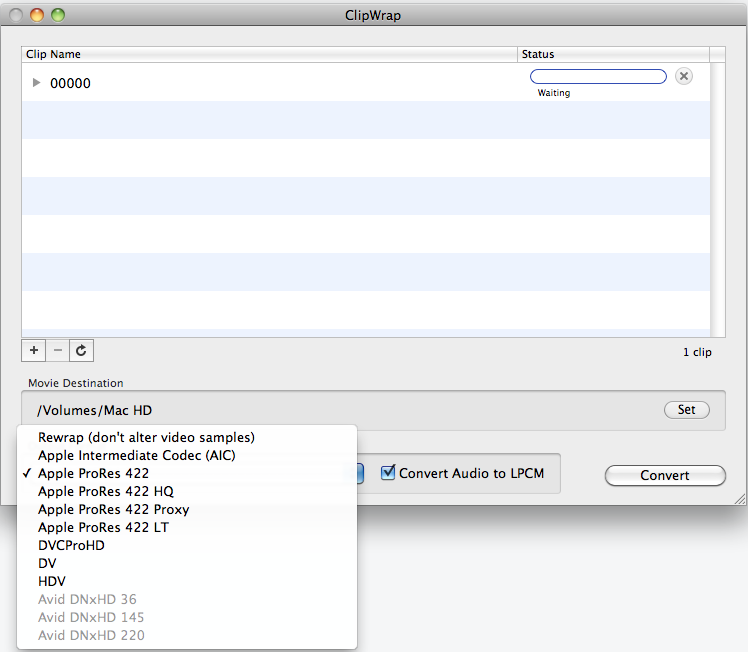Screen dimensions: 748x652
Task: Click the clip list vertical scrollbar
Action: (x=717, y=200)
